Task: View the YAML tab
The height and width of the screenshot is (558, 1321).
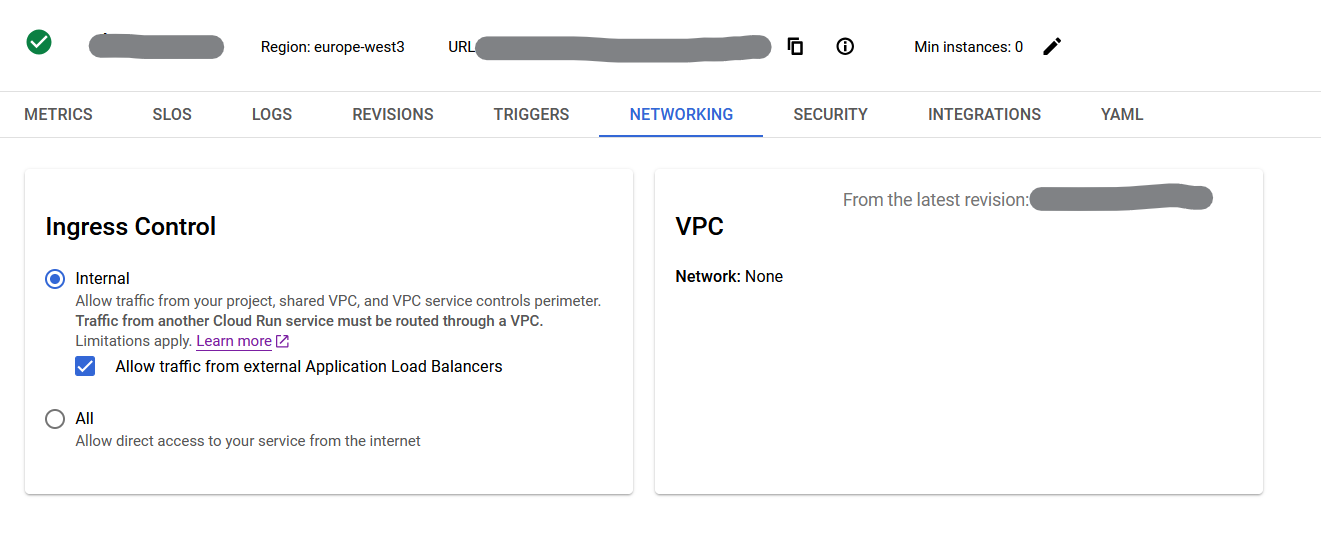Action: (x=1122, y=115)
